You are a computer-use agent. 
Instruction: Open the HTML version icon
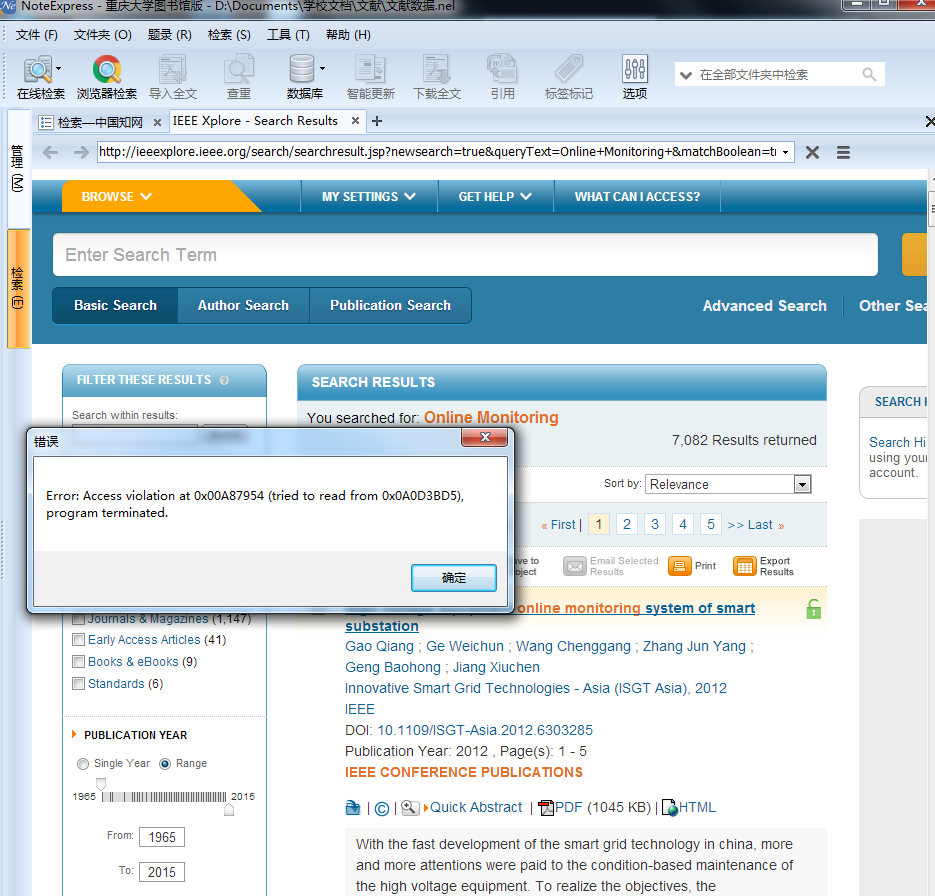click(670, 808)
